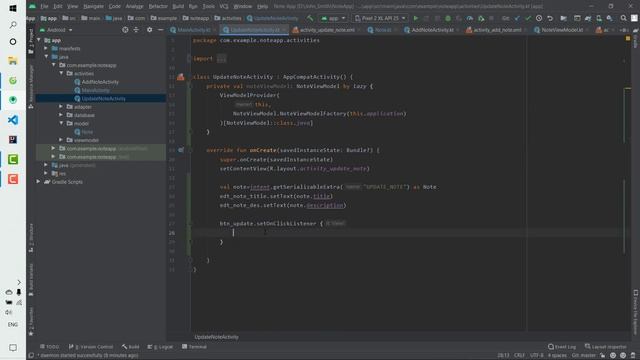This screenshot has height=360, width=640.
Task: Open Build Variants side stripe button
Action: tap(31, 280)
